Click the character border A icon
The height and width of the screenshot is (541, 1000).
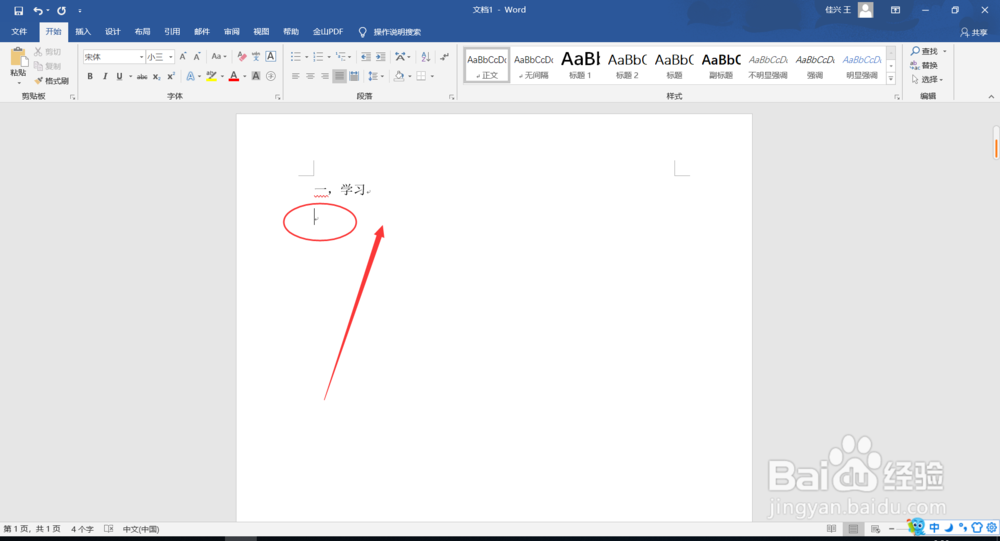(270, 57)
